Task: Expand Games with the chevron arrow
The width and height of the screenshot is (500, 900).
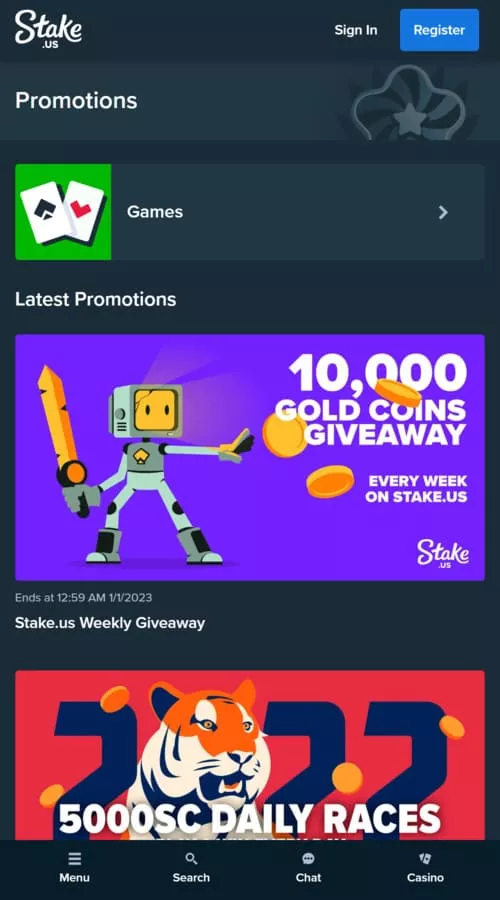Action: pyautogui.click(x=443, y=212)
